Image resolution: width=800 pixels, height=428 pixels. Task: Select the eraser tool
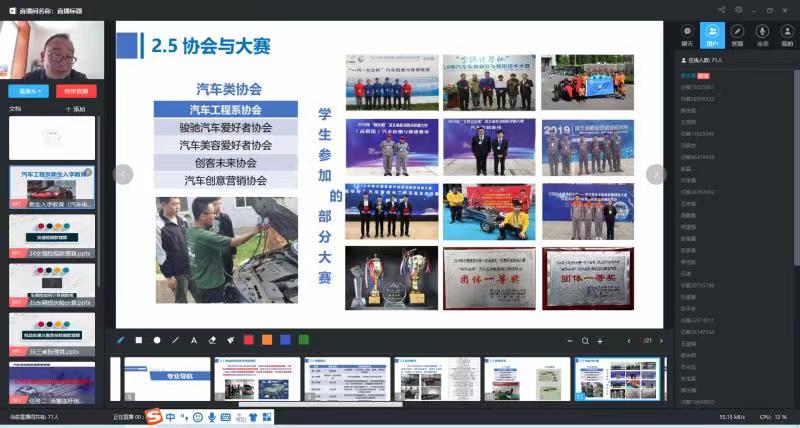pos(212,340)
